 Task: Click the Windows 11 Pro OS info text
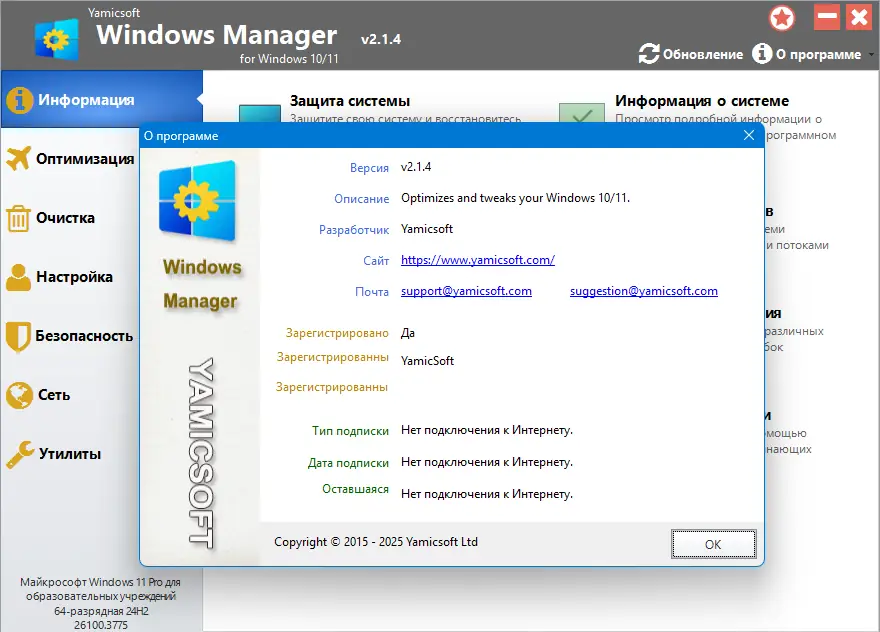coord(101,596)
